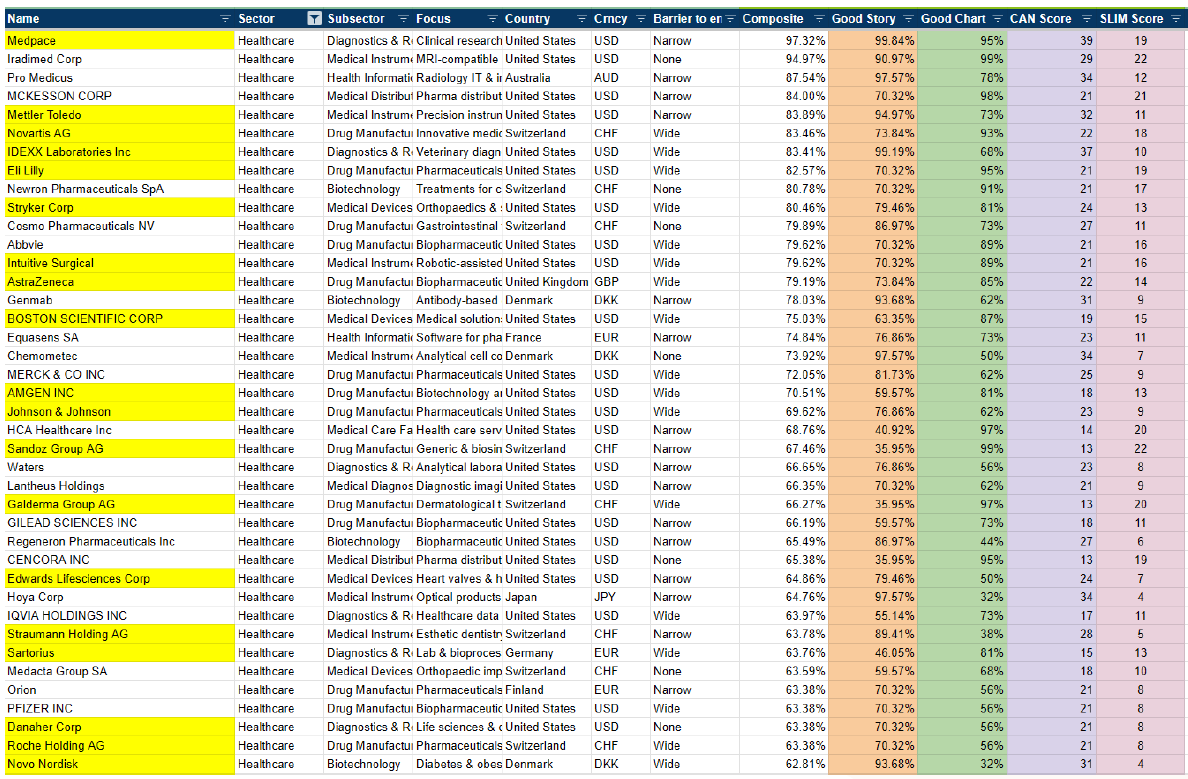The image size is (1188, 779).
Task: Select Good Story 99.19% in IDEXX row
Action: pos(873,152)
